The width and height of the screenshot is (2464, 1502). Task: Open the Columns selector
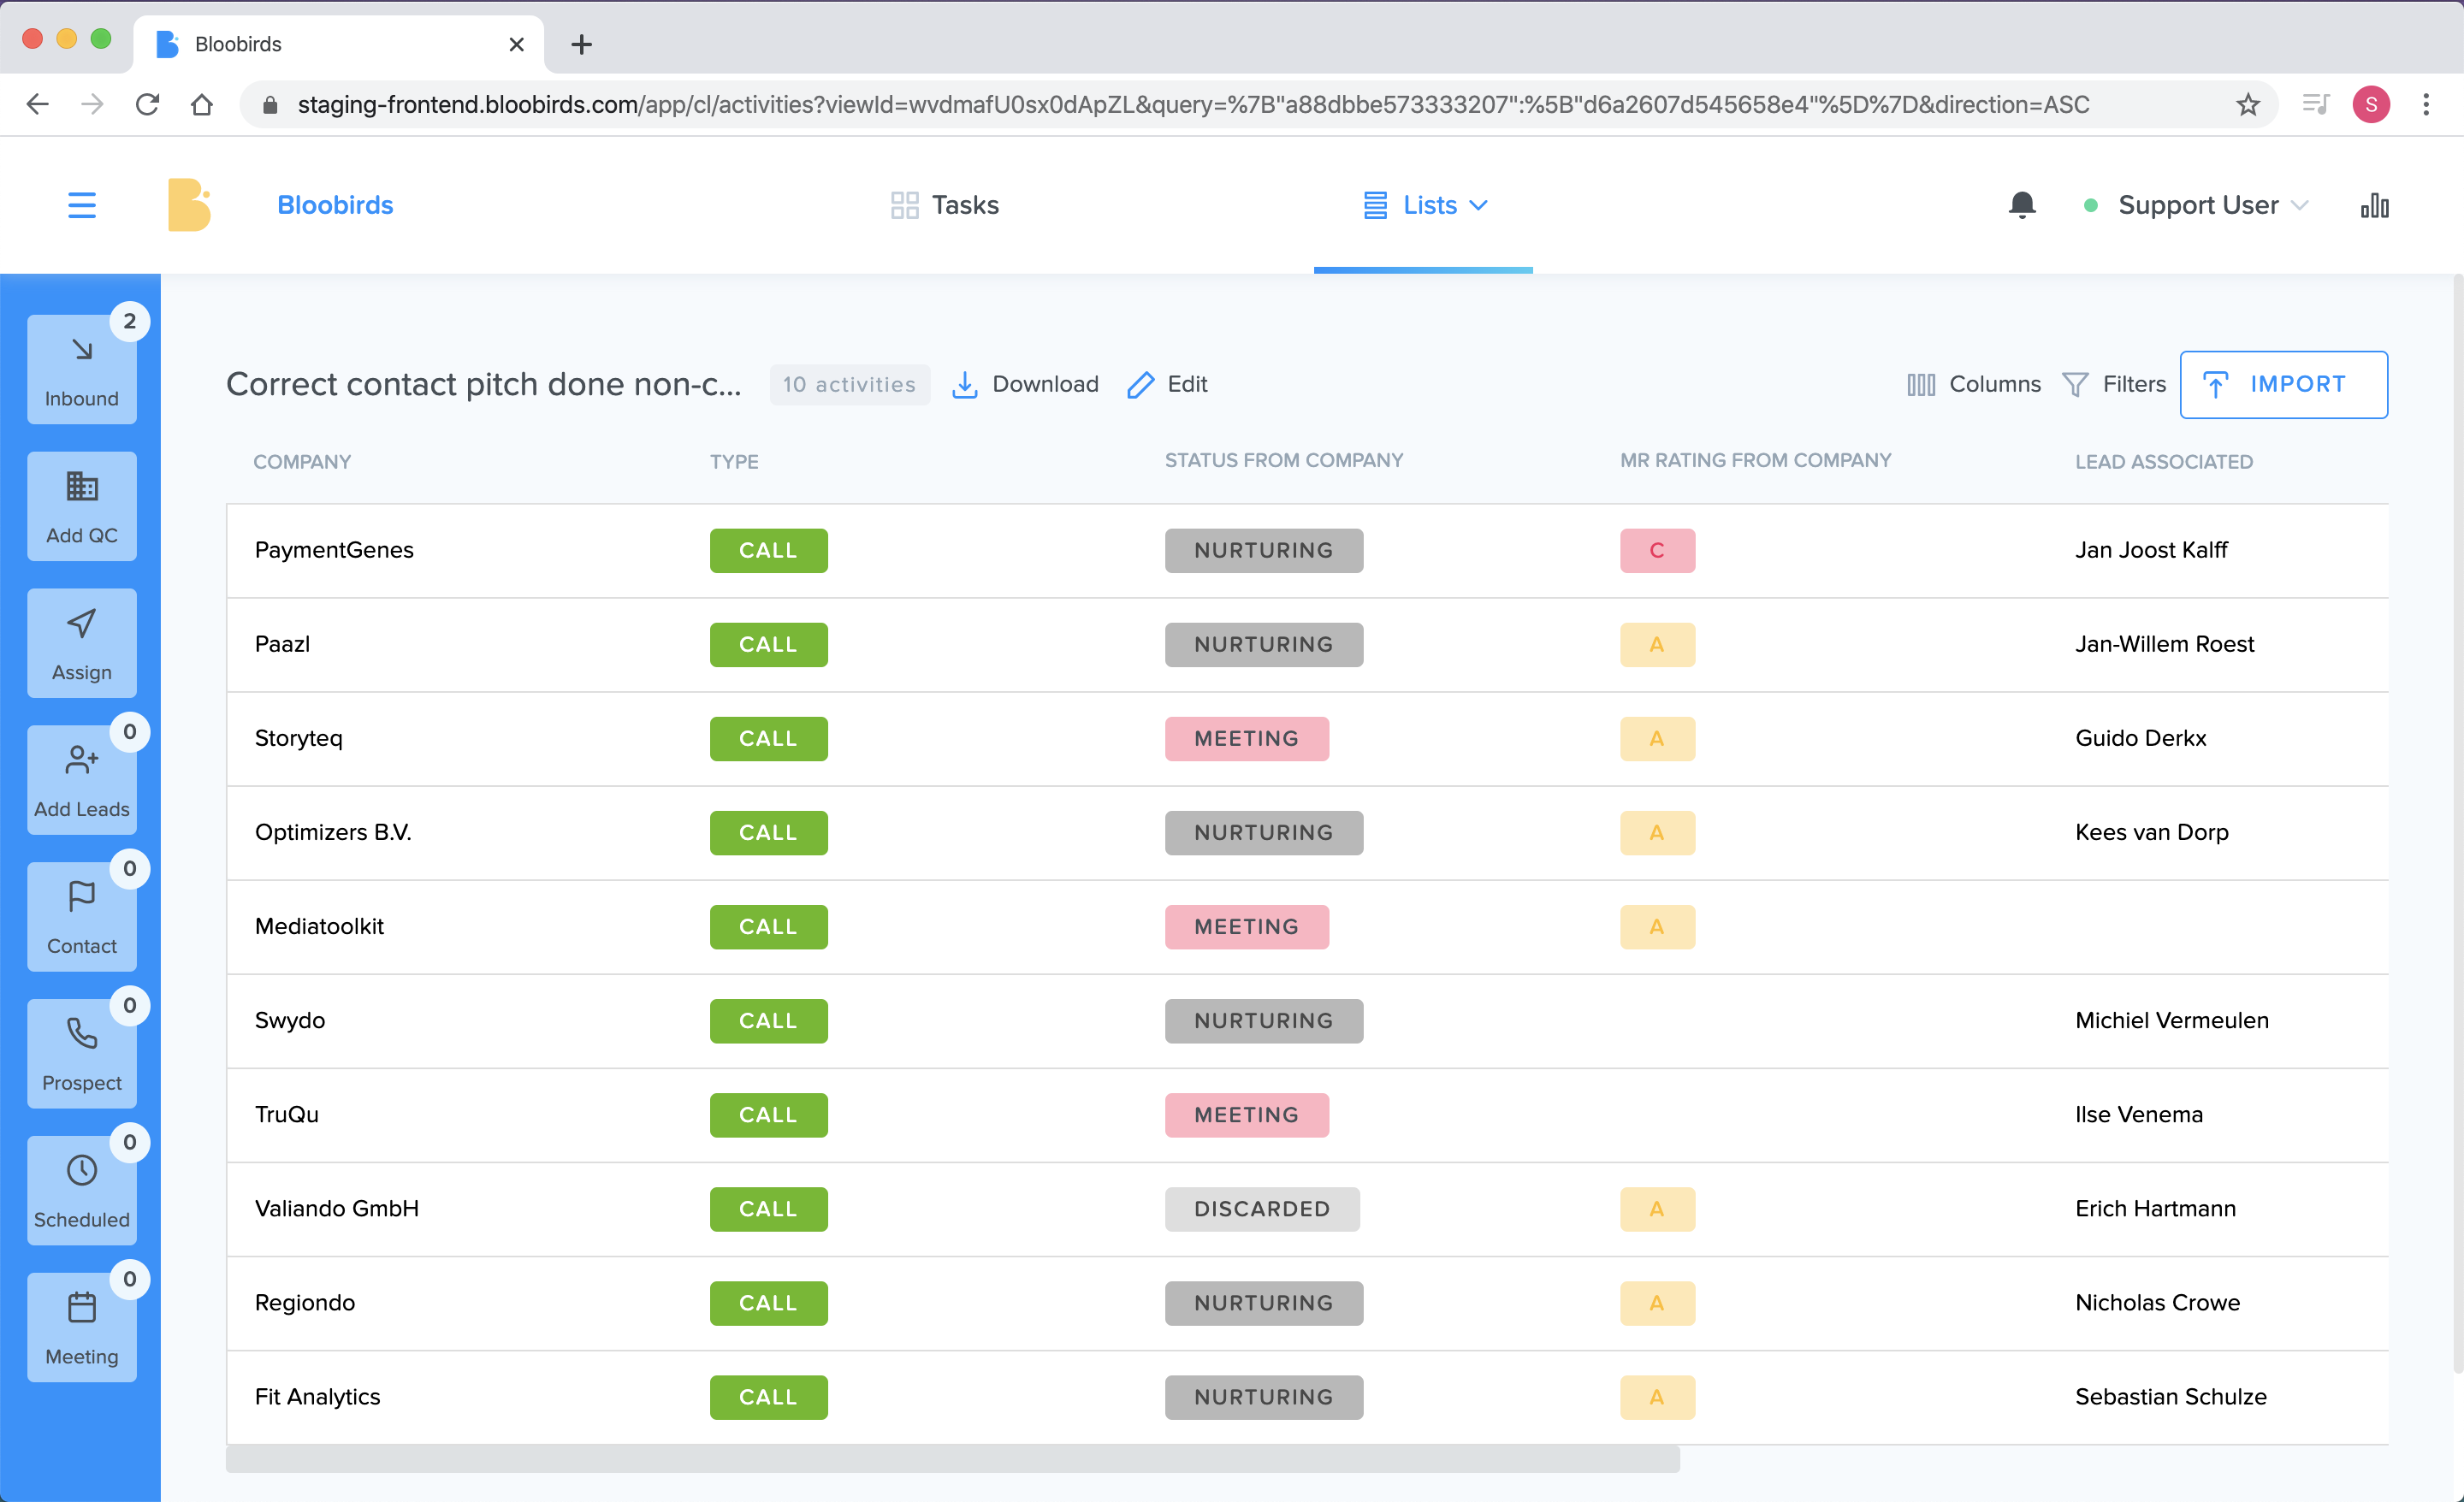pyautogui.click(x=1973, y=384)
